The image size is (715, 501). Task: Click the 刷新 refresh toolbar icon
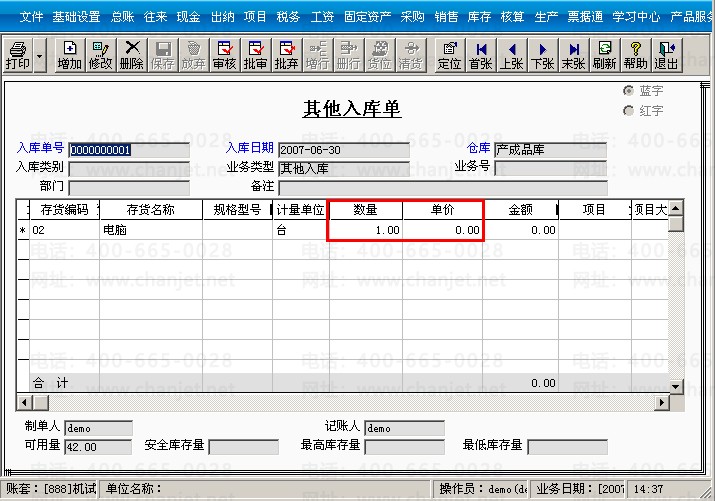tap(605, 56)
